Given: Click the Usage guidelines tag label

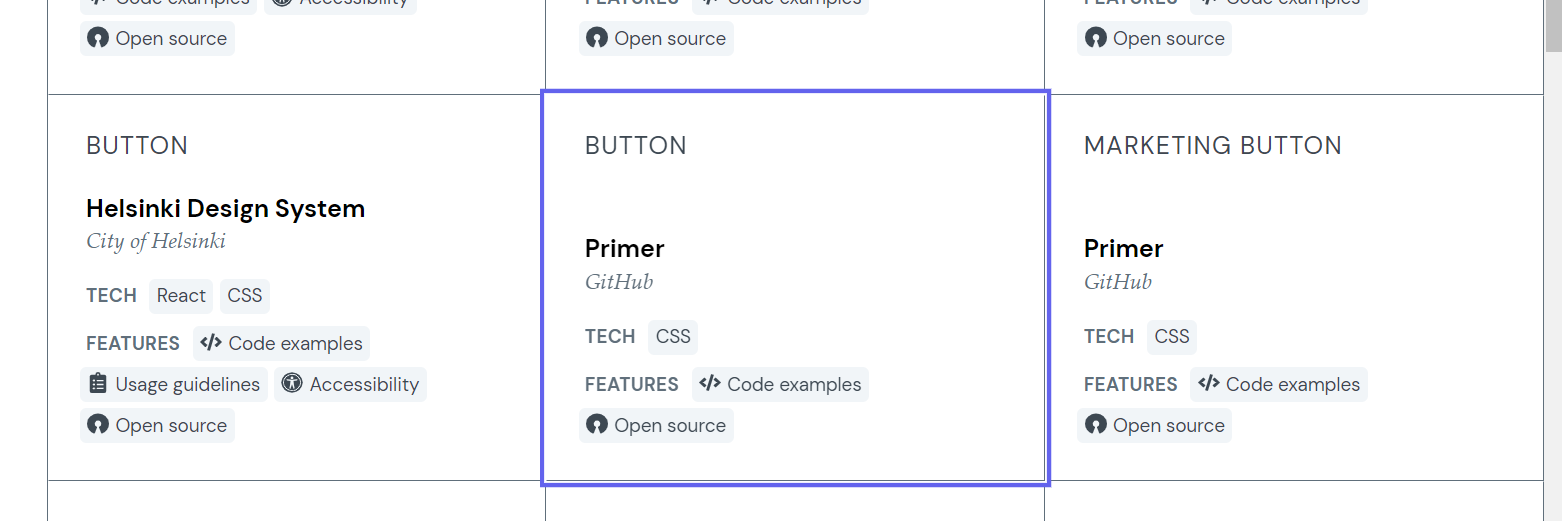Looking at the screenshot, I should click(x=187, y=384).
